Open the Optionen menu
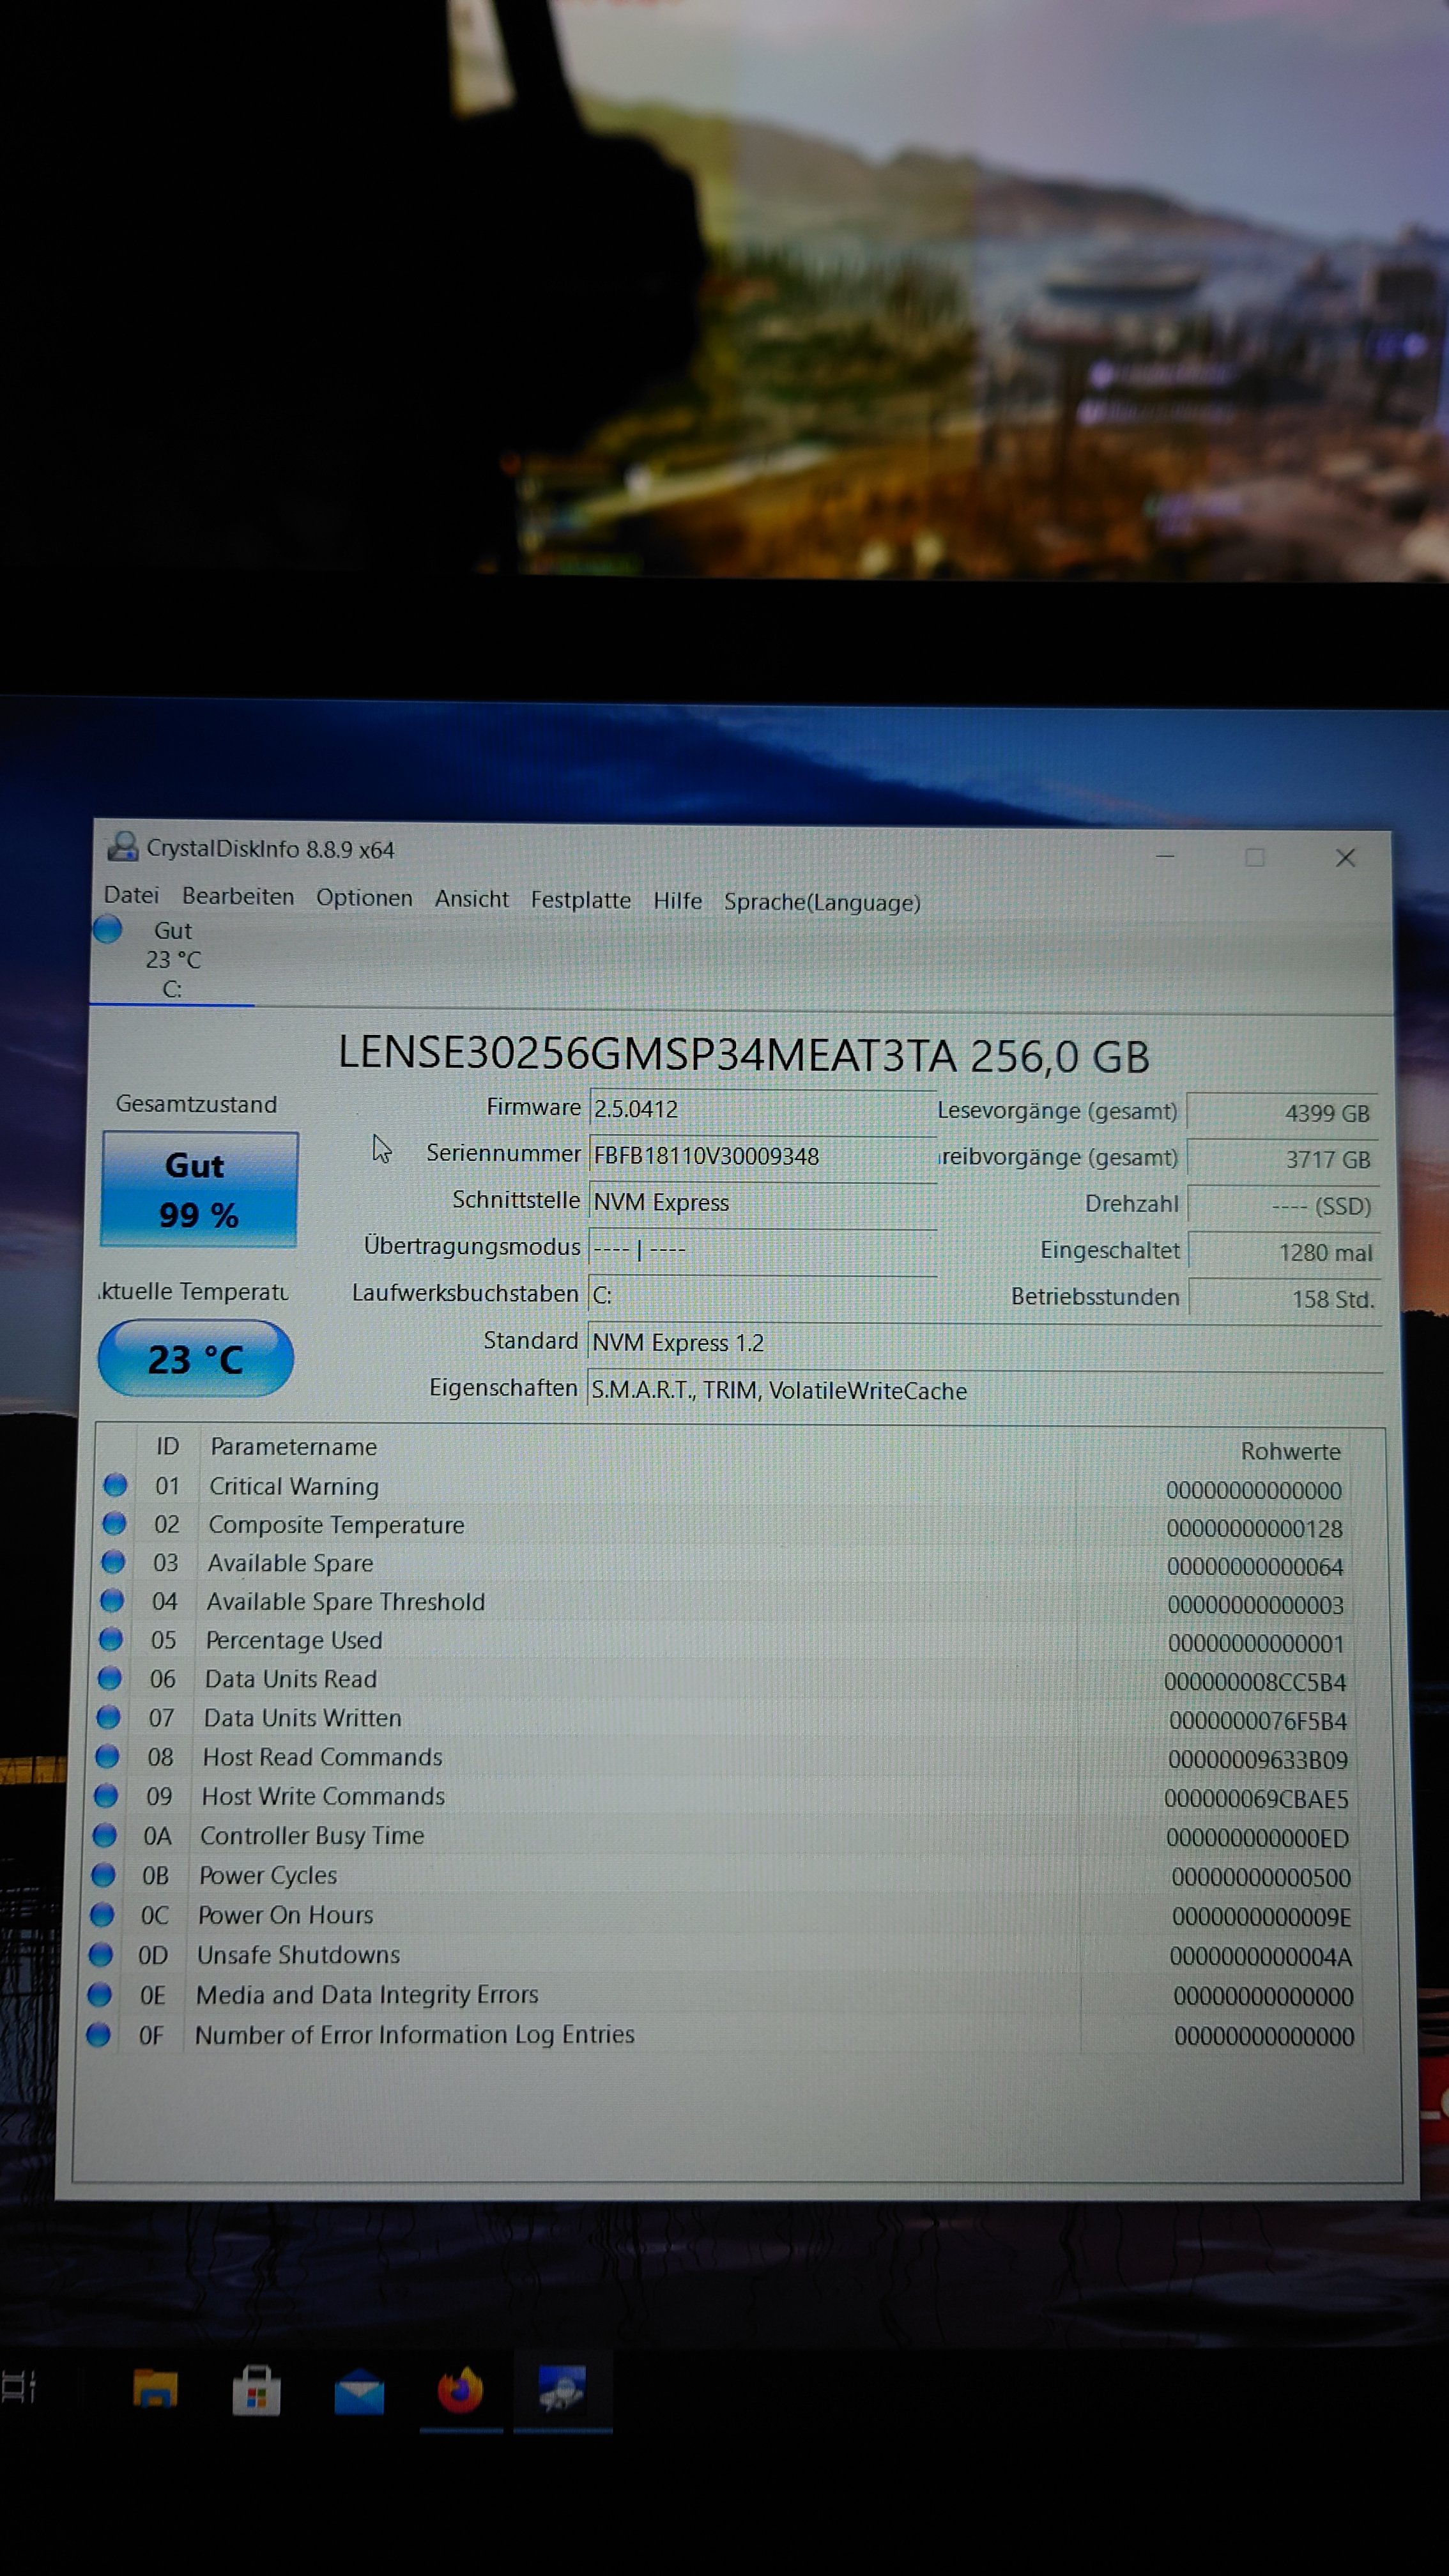 [364, 898]
